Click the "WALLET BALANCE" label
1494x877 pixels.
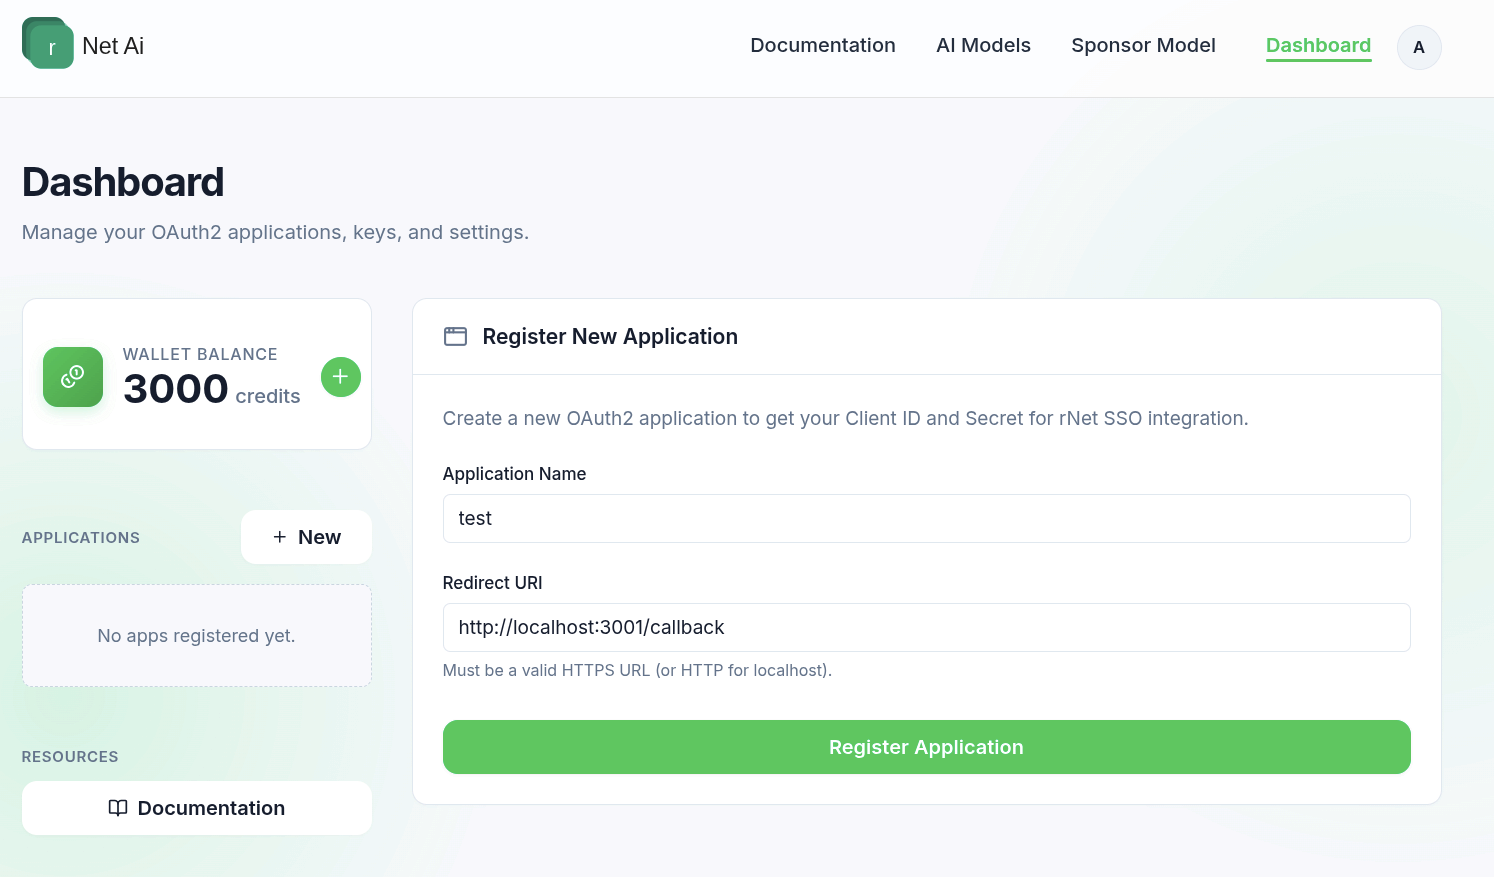tap(200, 354)
